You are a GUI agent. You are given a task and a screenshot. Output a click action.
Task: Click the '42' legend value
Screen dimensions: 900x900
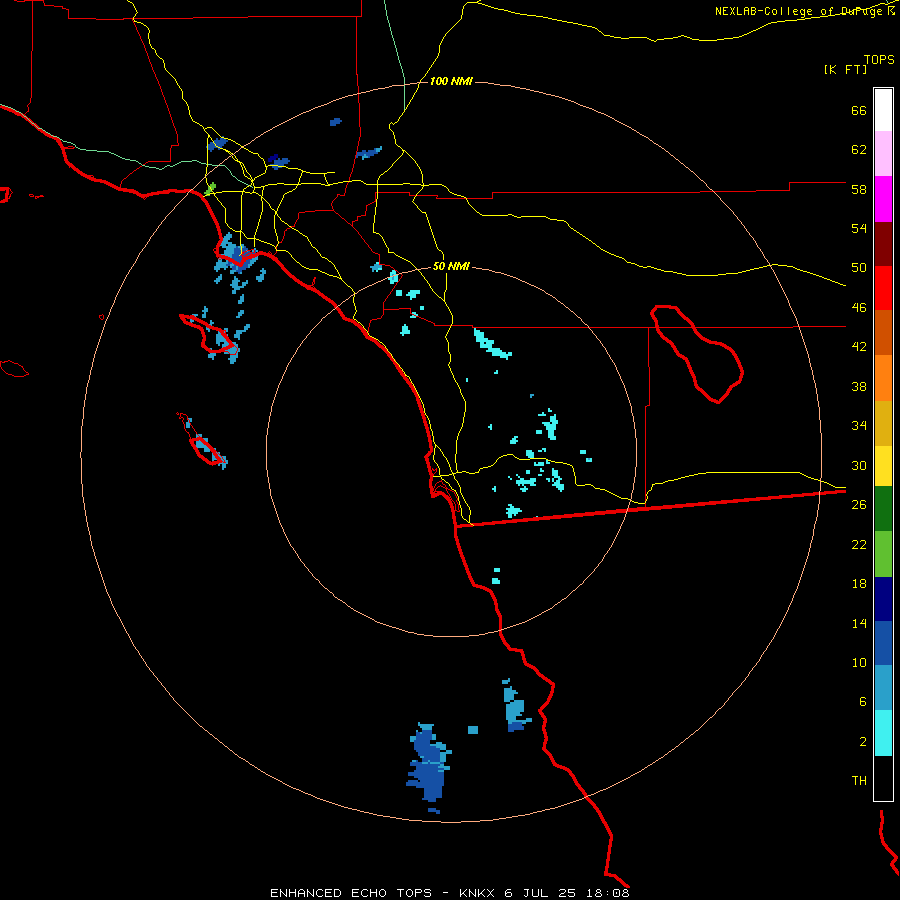pyautogui.click(x=859, y=347)
